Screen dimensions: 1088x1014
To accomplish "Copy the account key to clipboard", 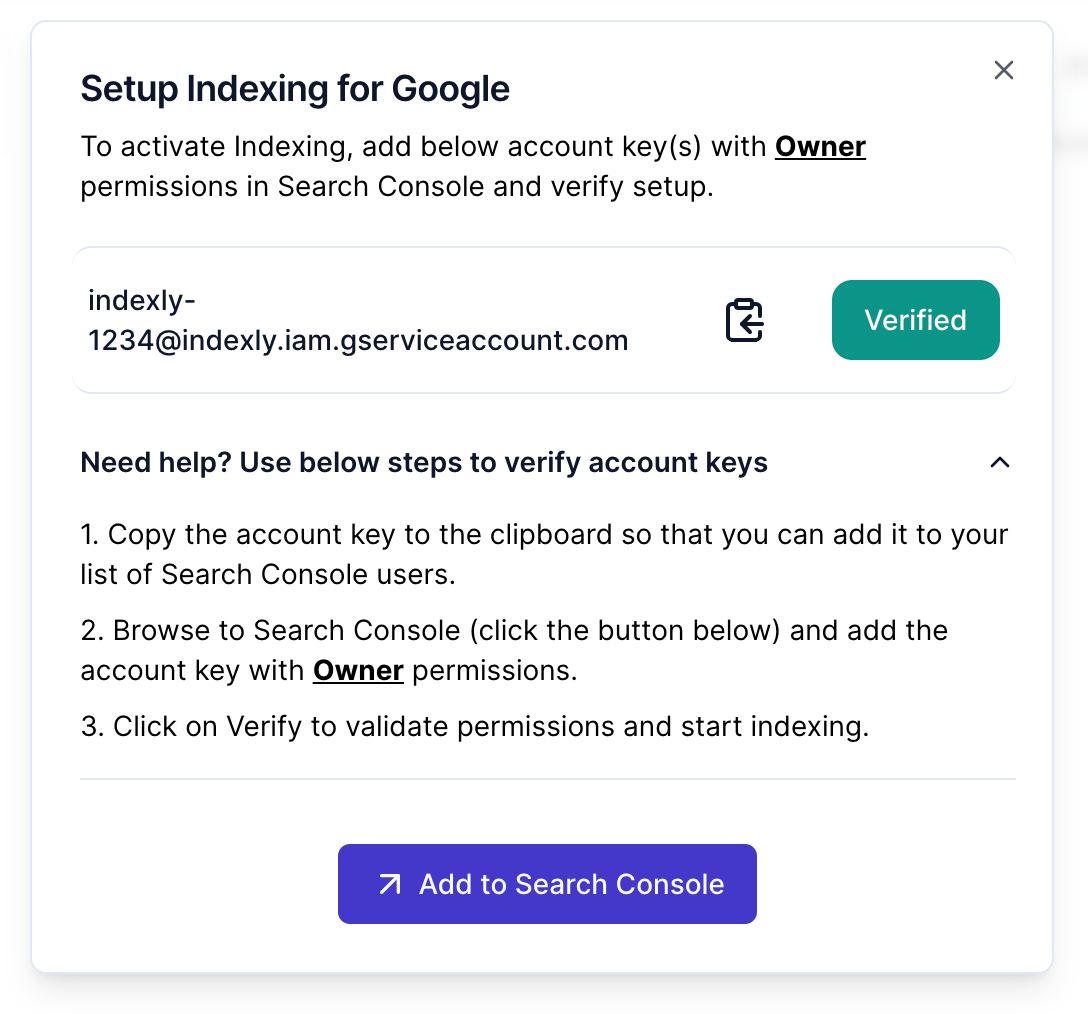I will coord(744,320).
